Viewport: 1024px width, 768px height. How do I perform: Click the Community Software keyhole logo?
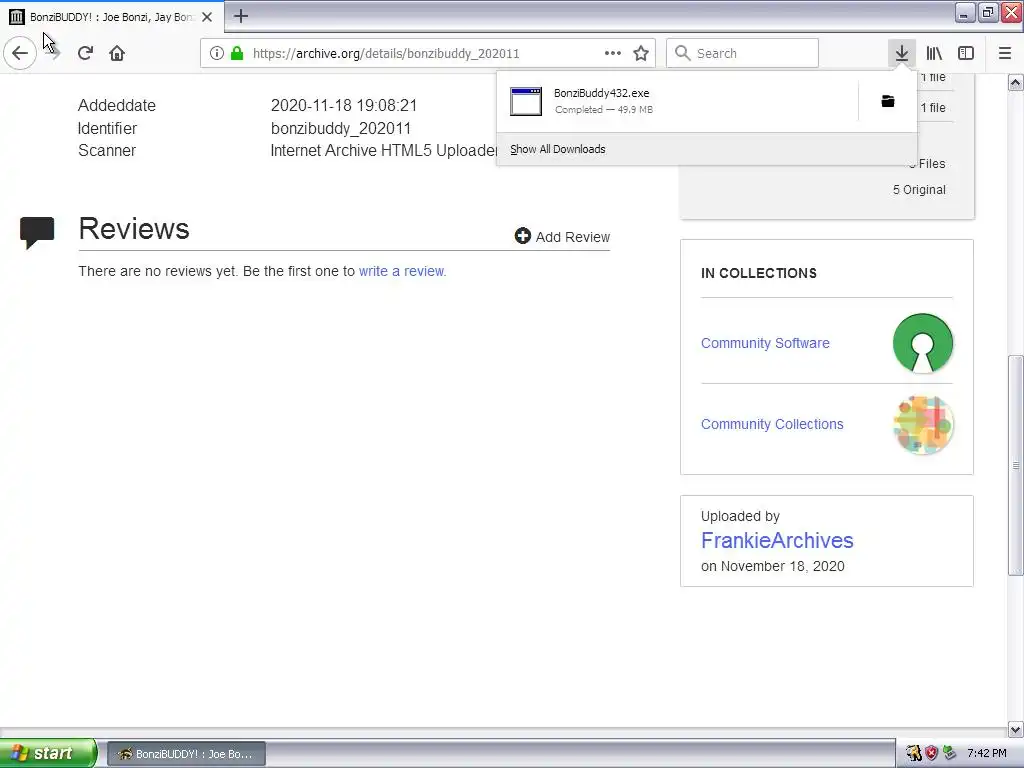[x=922, y=343]
